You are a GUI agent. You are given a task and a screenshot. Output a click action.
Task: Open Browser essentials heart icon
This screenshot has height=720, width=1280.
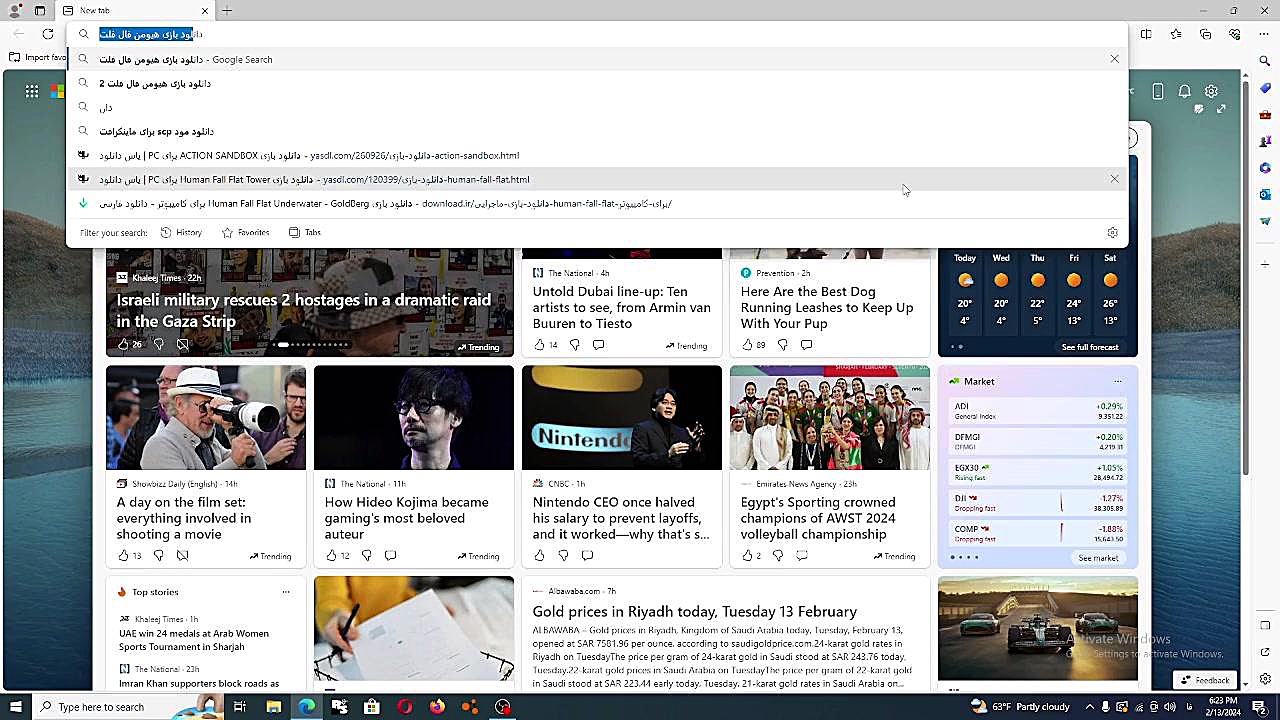pyautogui.click(x=1235, y=34)
